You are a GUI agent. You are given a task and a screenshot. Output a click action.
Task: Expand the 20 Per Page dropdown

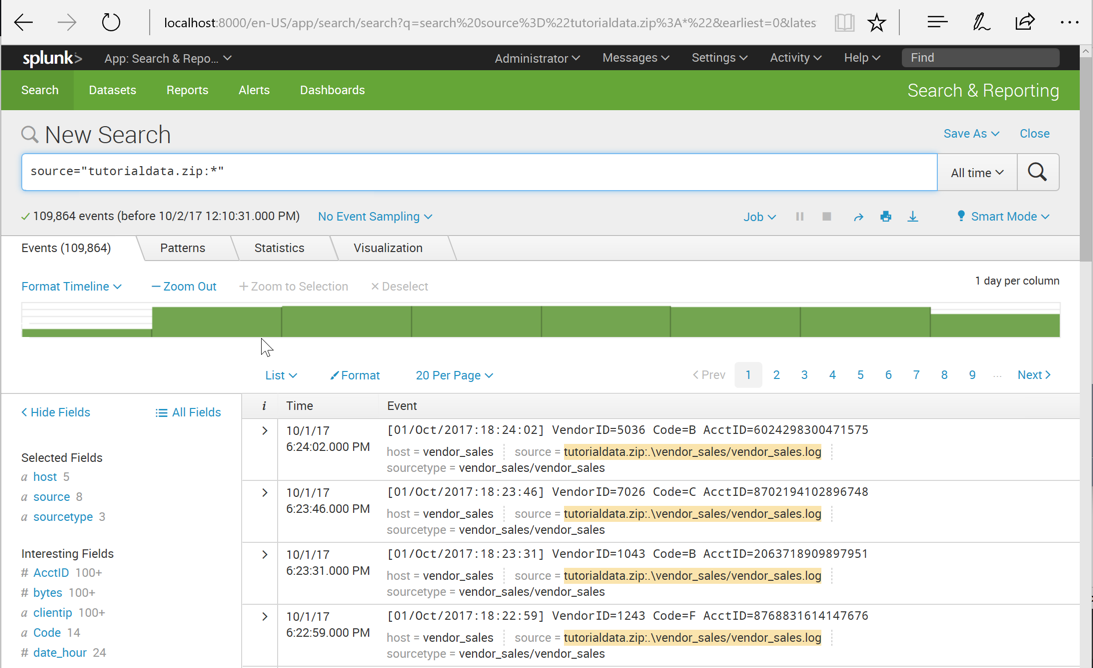tap(454, 375)
